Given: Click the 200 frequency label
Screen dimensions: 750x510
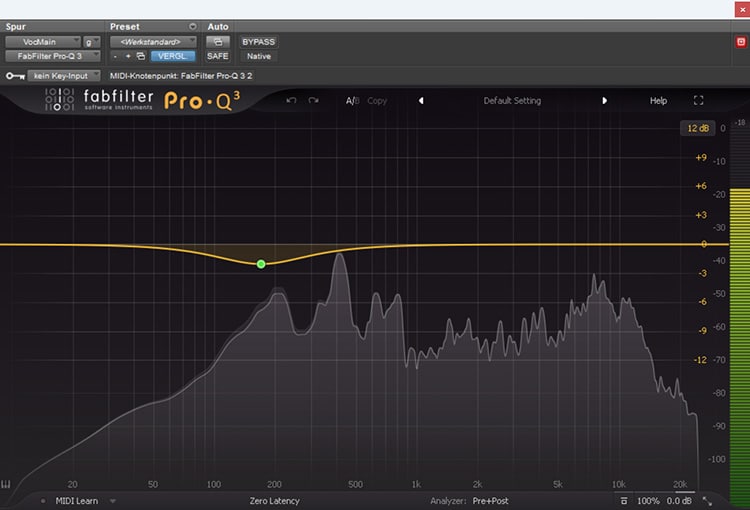Looking at the screenshot, I should pos(274,484).
